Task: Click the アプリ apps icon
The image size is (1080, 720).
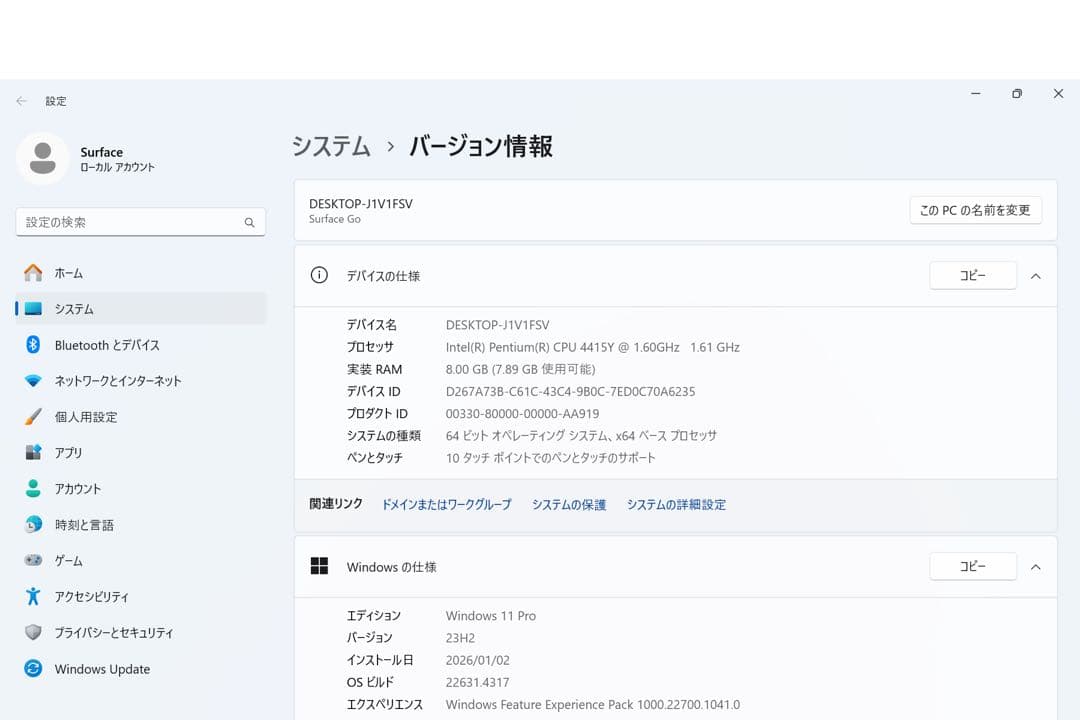Action: [33, 452]
